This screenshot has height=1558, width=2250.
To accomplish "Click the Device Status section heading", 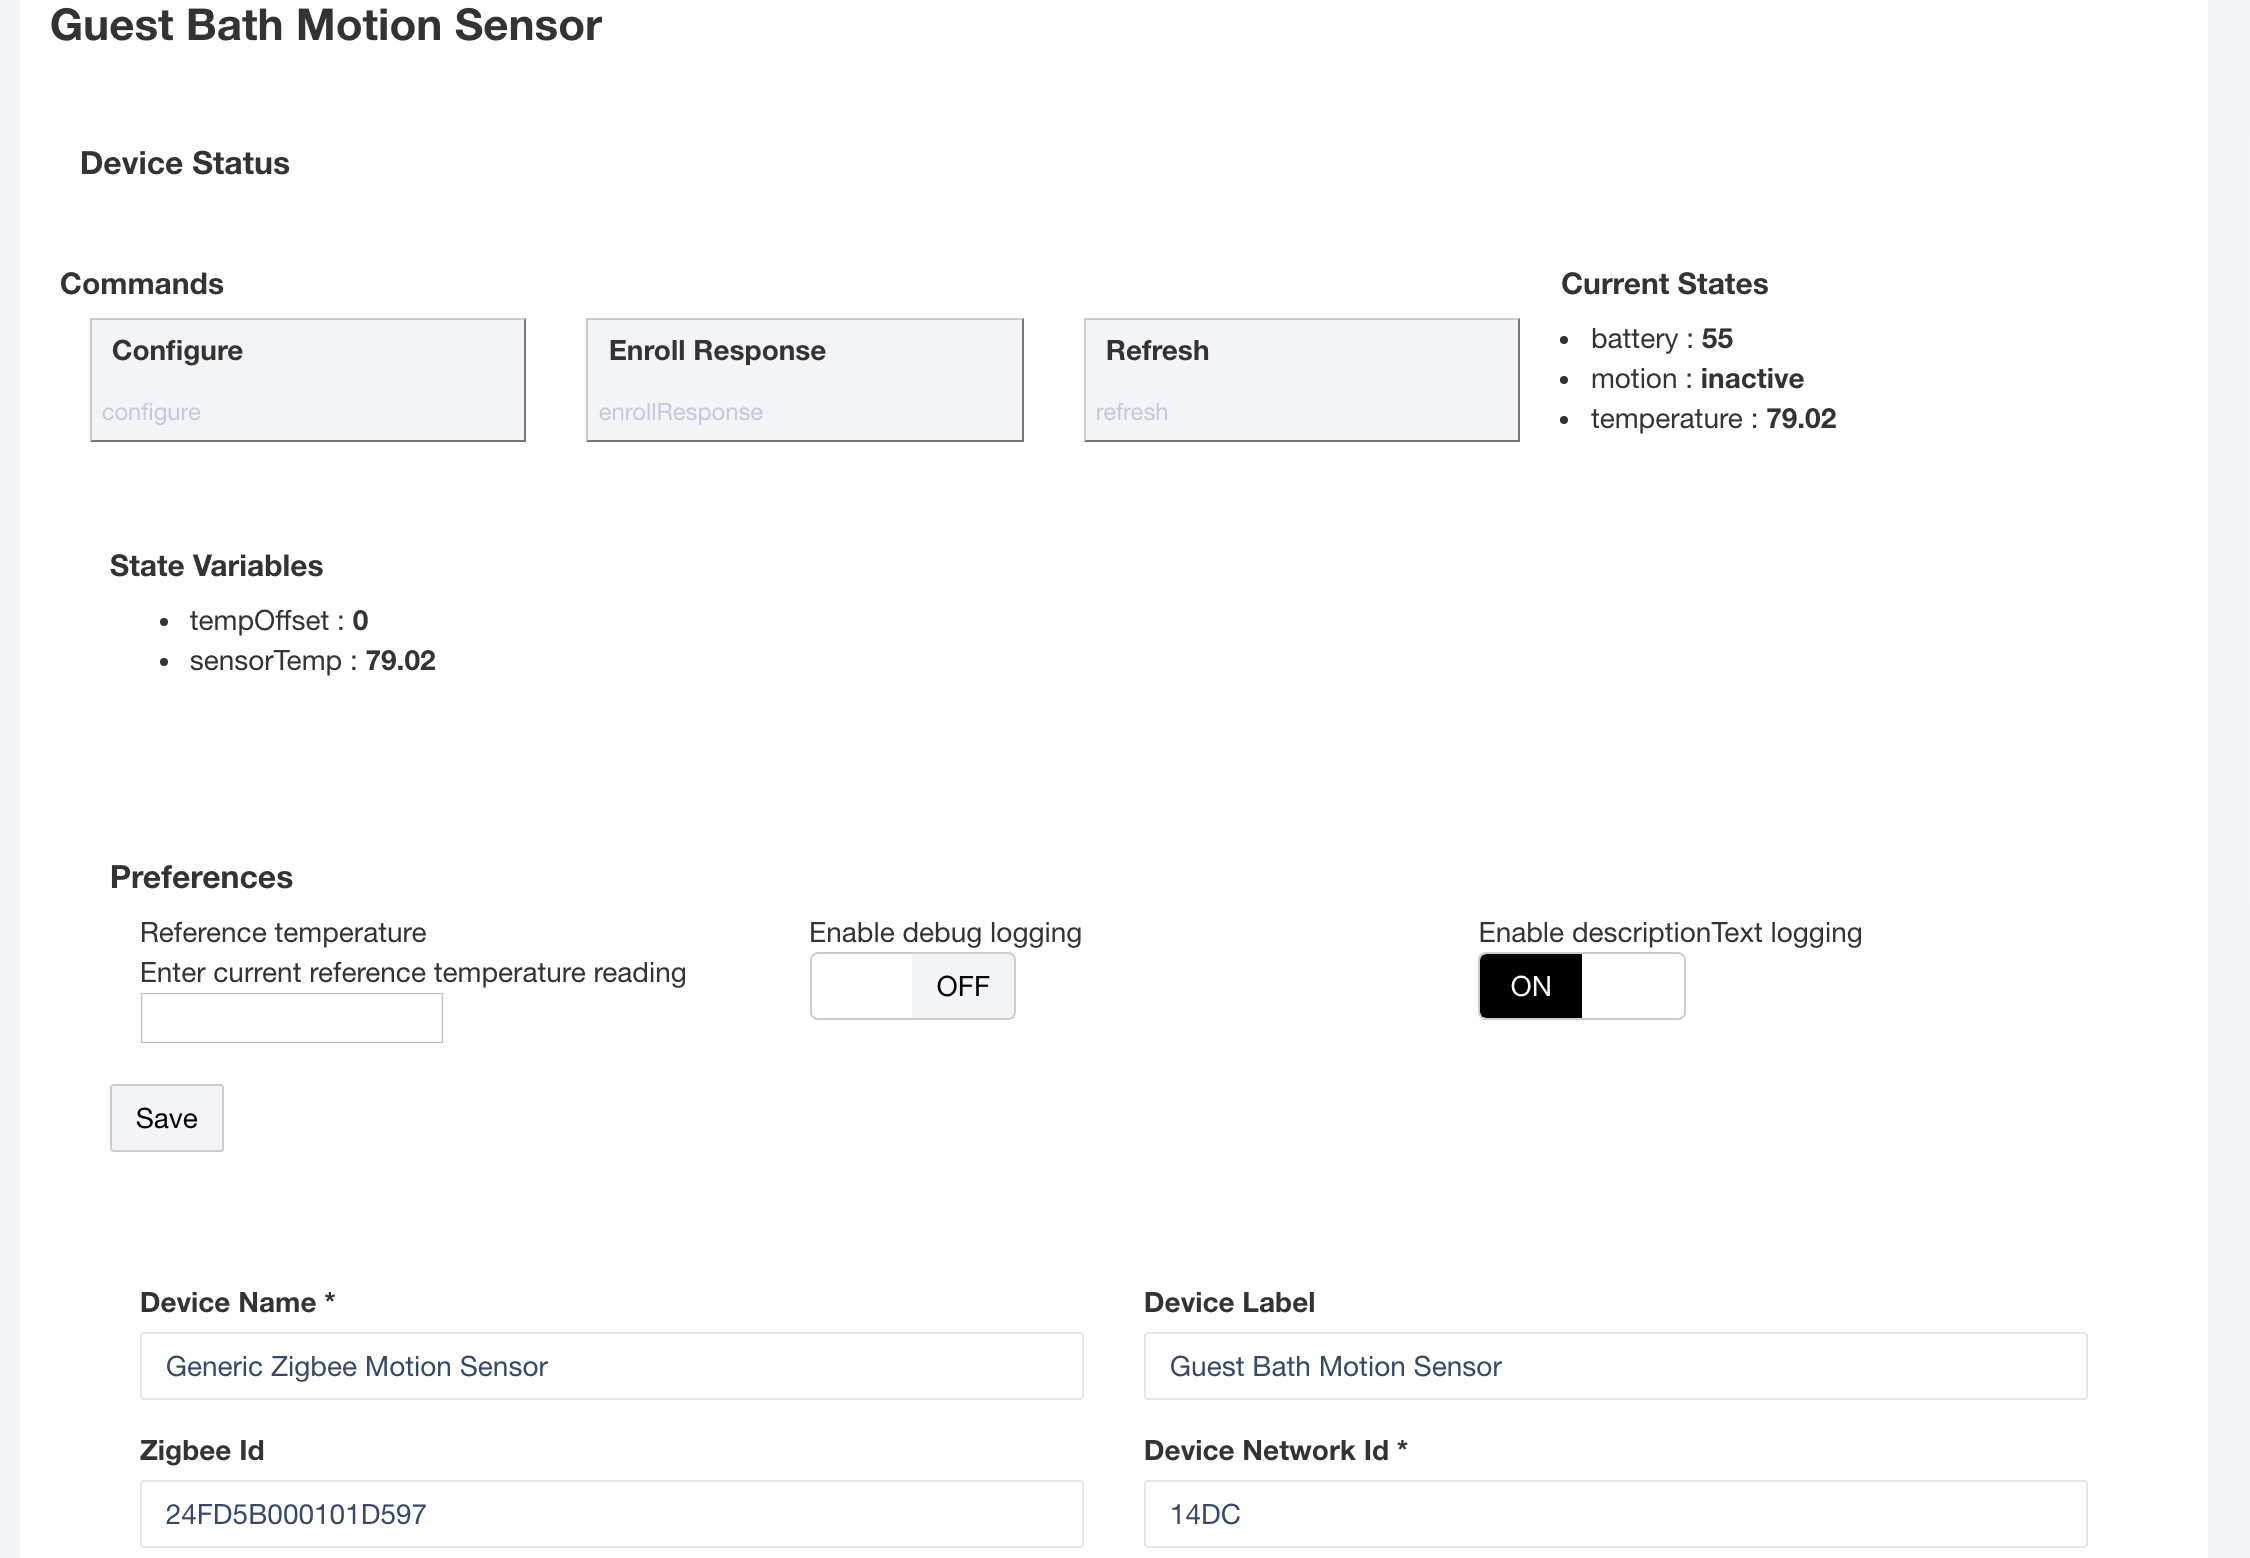I will [x=185, y=163].
